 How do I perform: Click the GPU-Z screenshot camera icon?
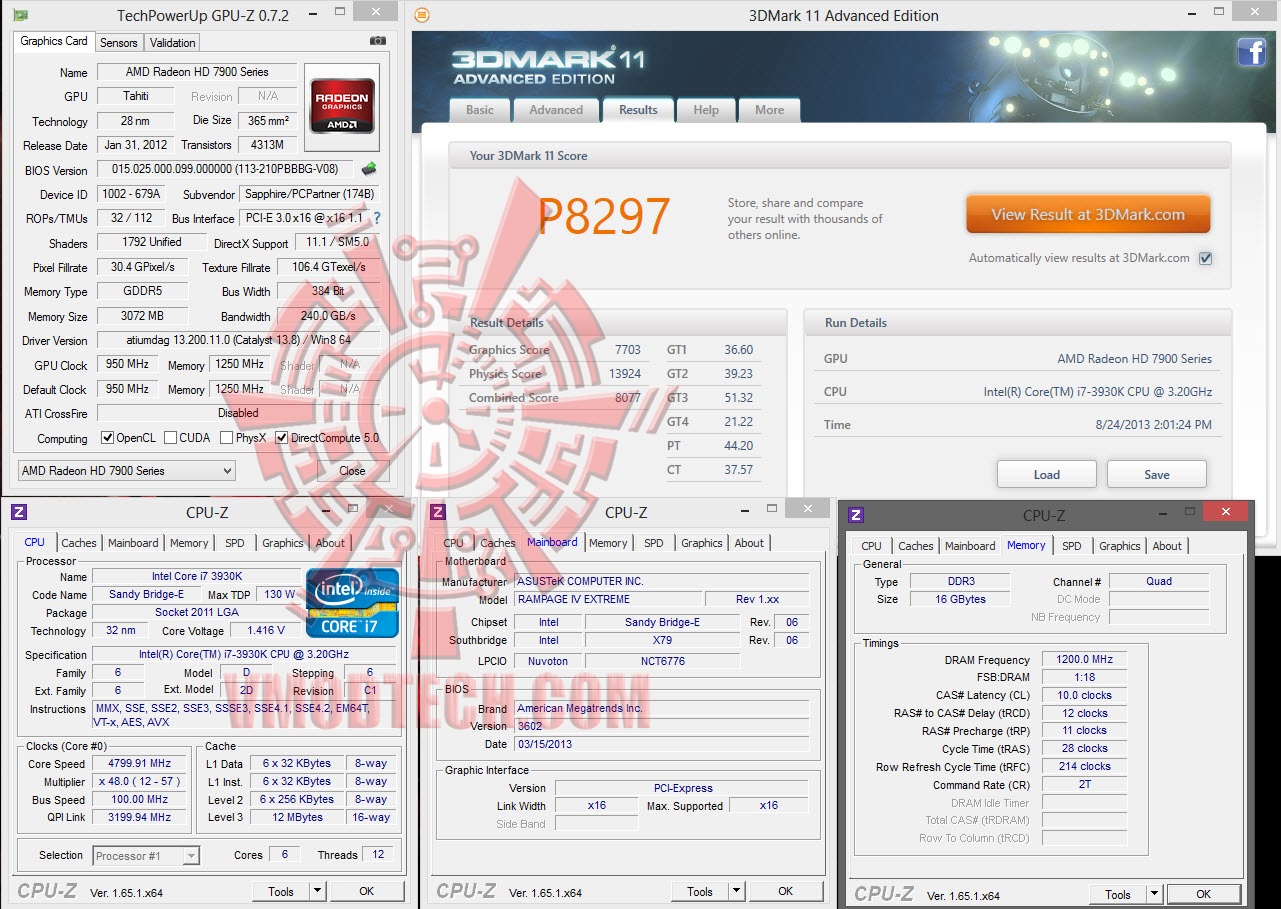click(376, 40)
